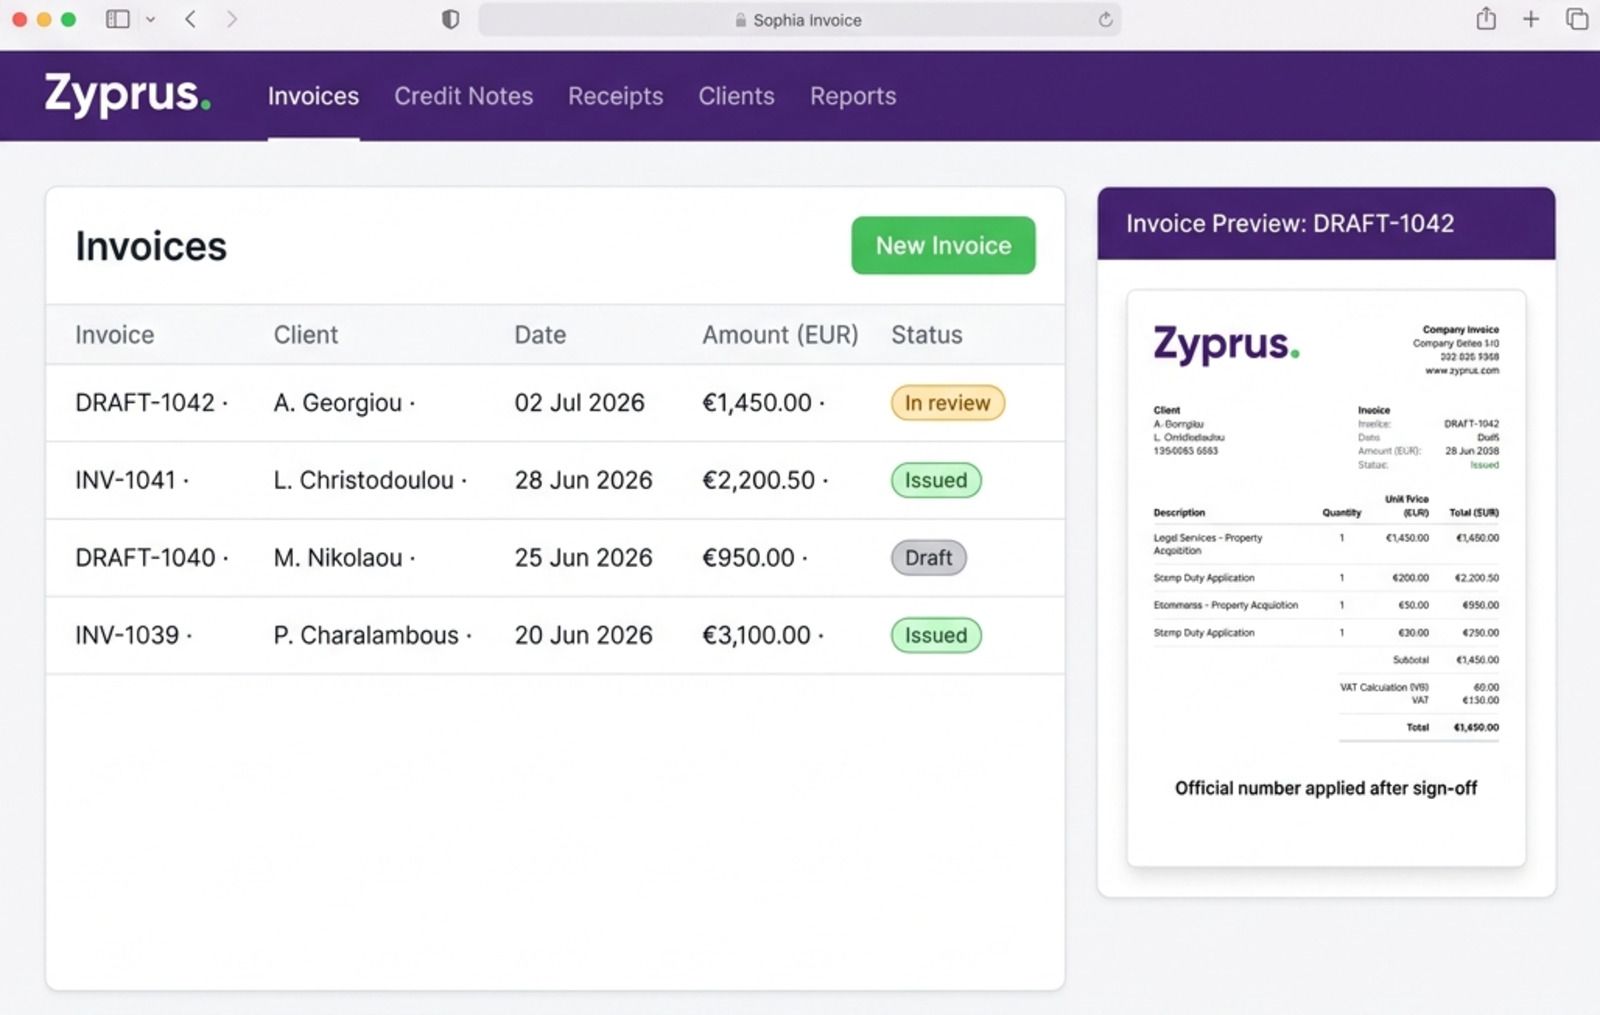Open the Reports tab

point(853,96)
